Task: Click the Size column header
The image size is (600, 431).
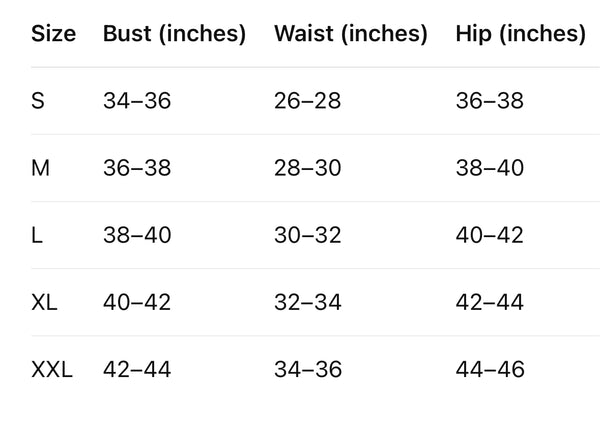Action: [x=53, y=34]
